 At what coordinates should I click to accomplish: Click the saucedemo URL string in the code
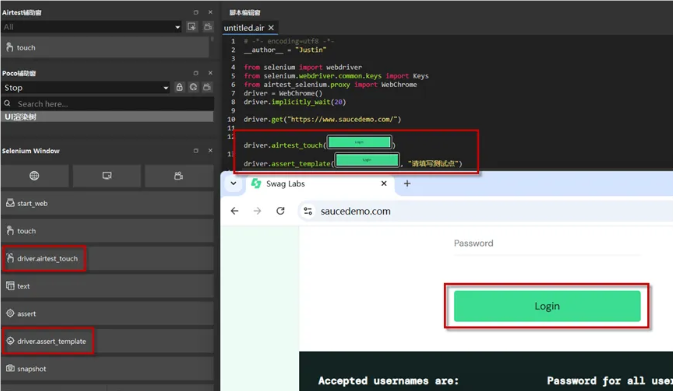click(x=343, y=119)
